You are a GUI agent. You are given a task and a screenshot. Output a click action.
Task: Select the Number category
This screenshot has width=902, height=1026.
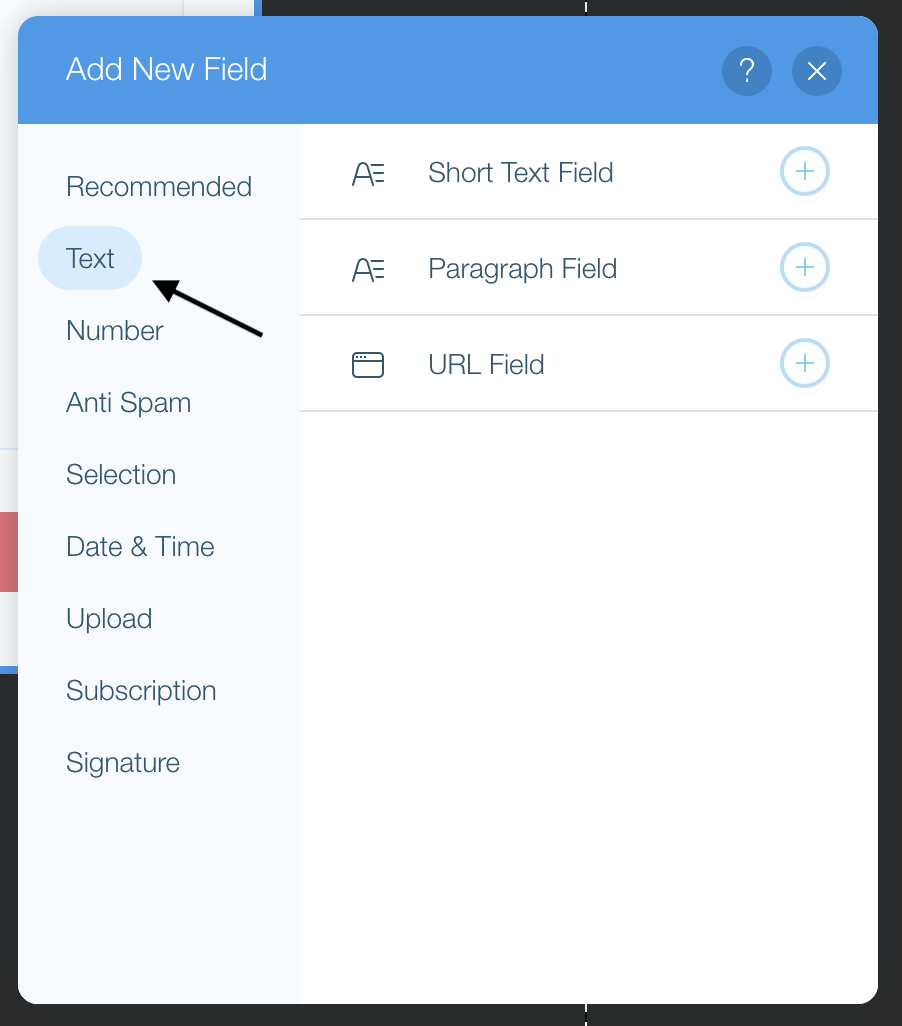pyautogui.click(x=114, y=330)
